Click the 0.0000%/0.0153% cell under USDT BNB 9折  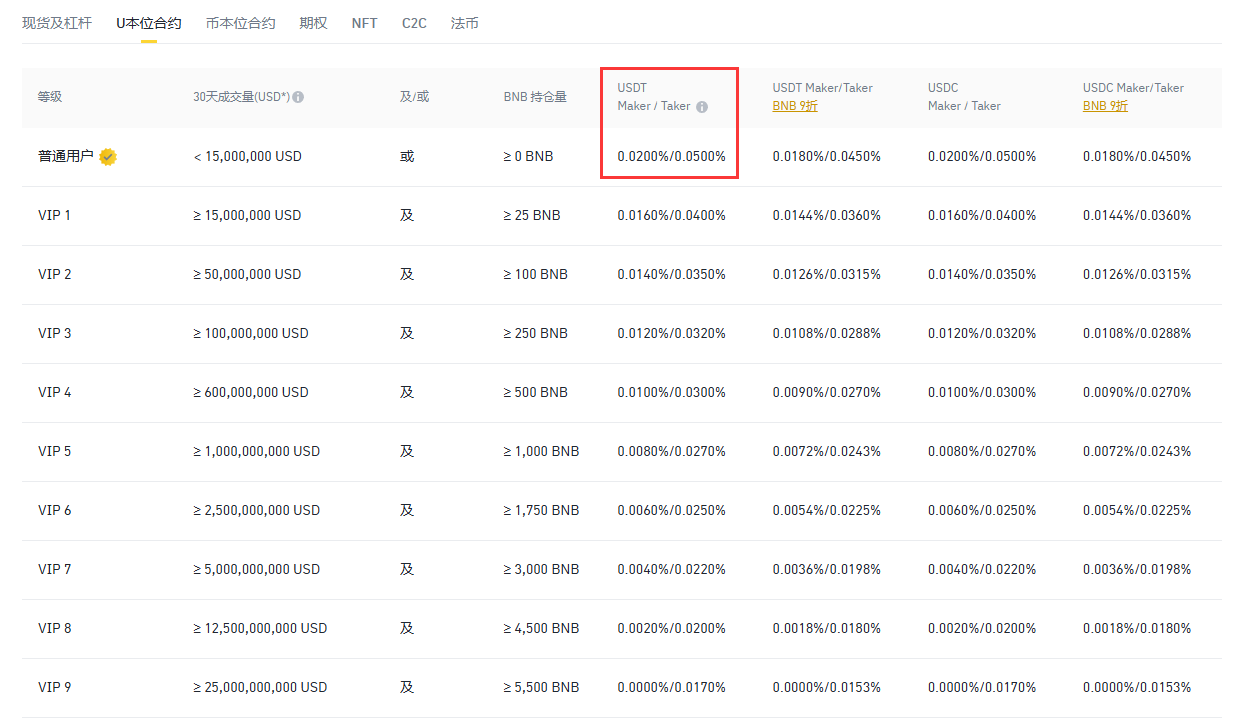[x=827, y=687]
